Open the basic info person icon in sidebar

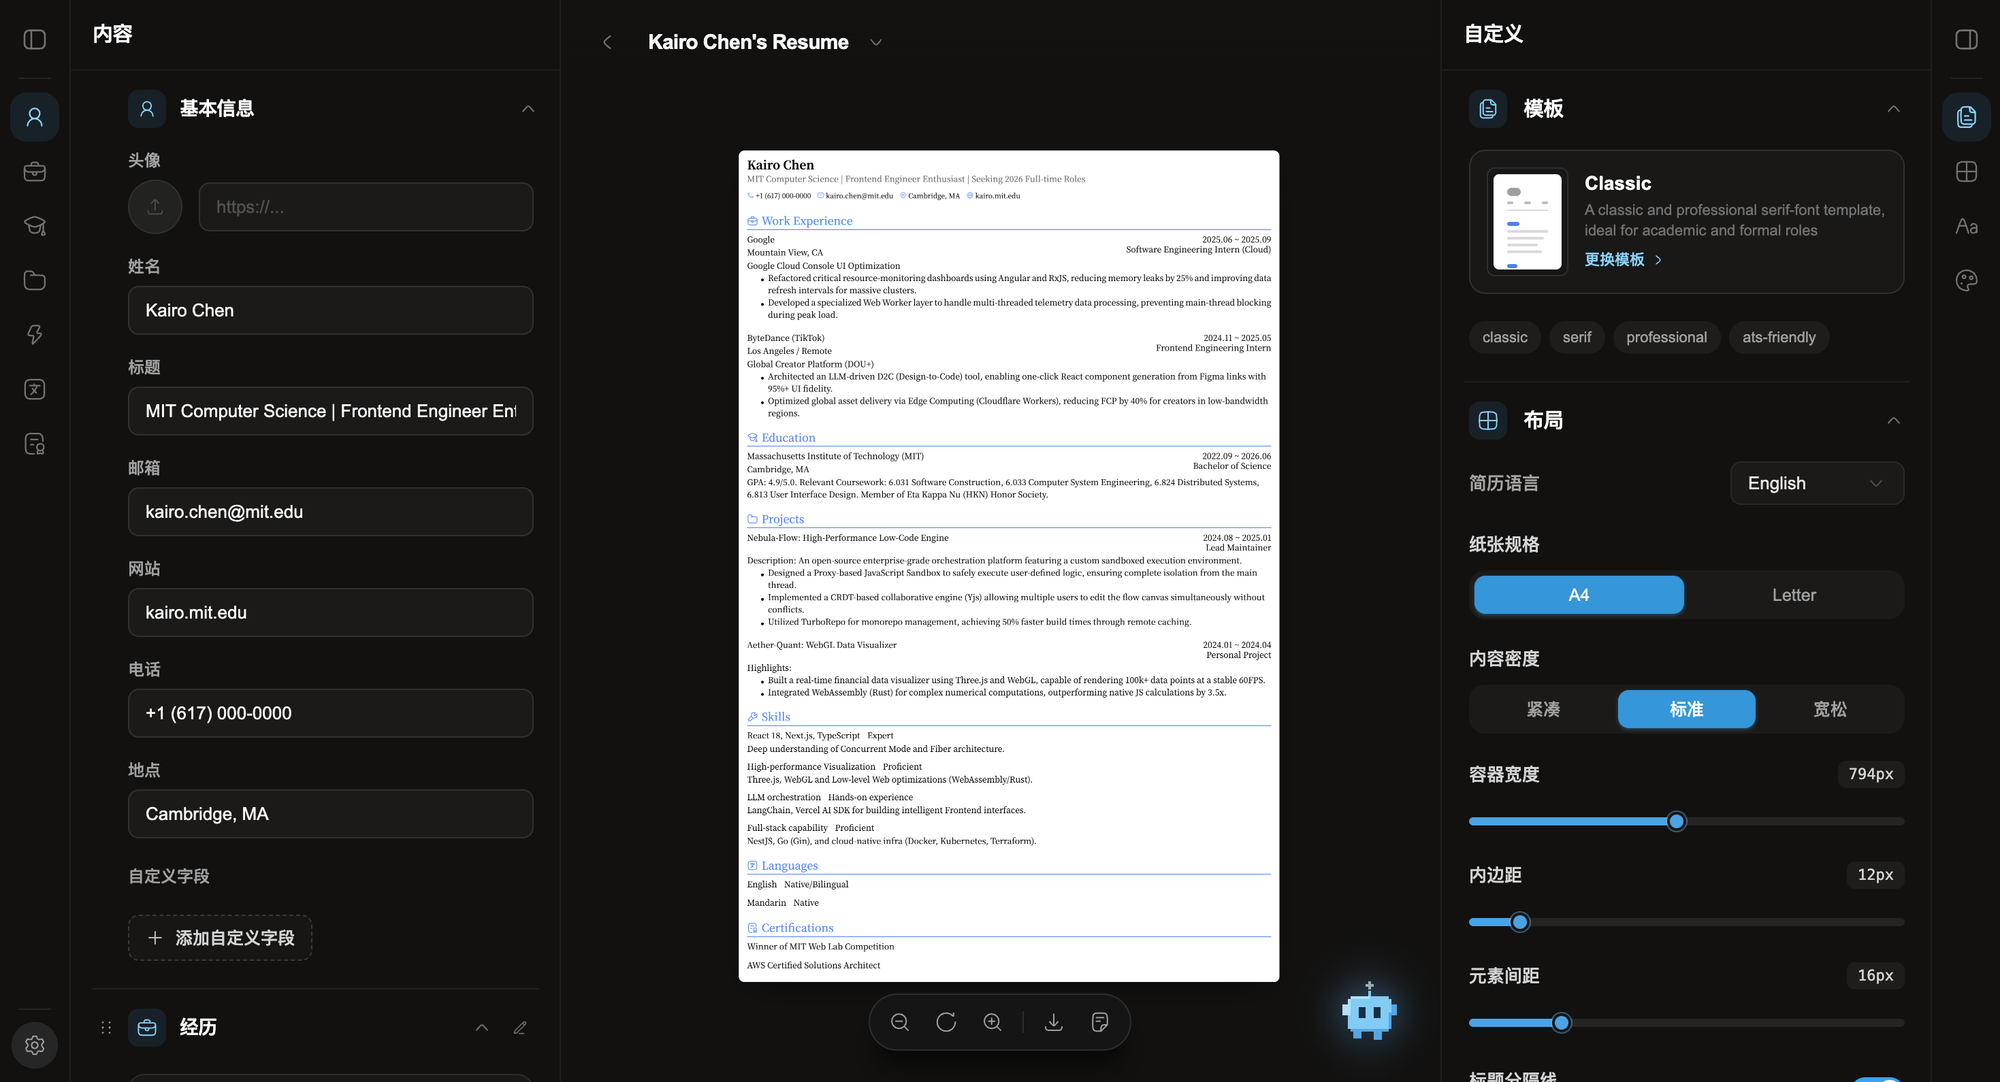(x=35, y=117)
